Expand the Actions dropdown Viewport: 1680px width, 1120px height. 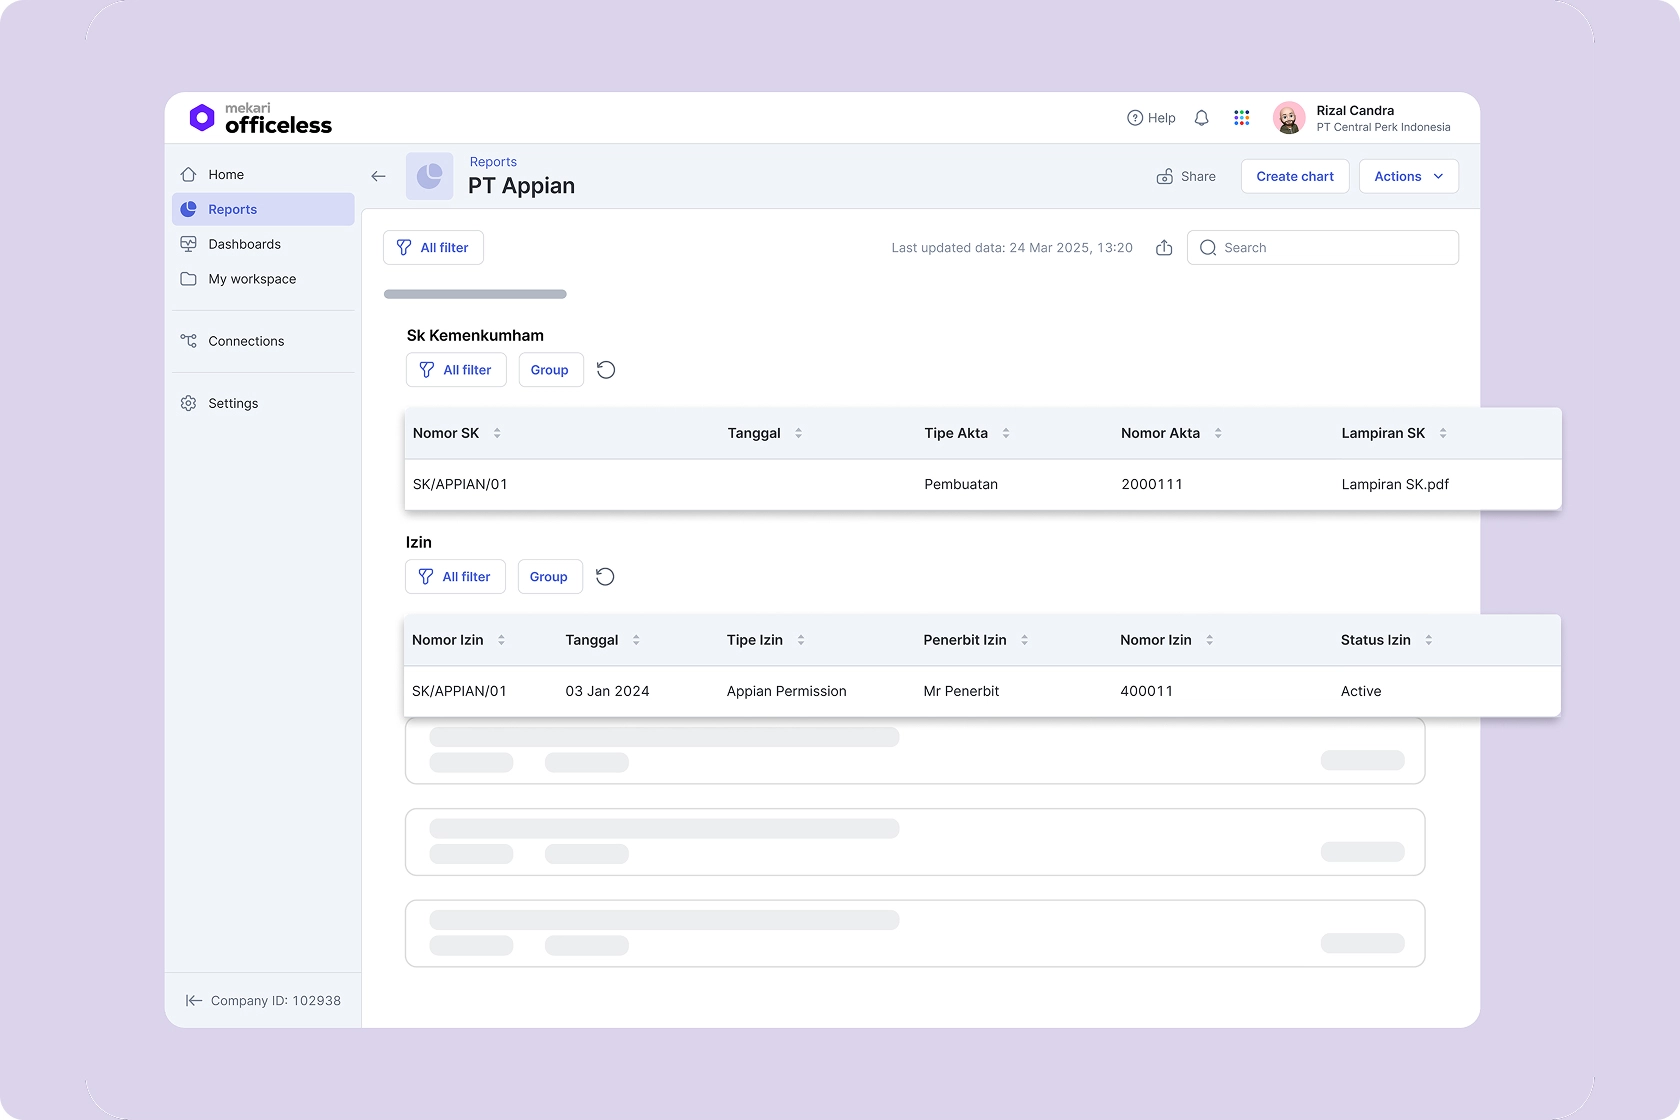1408,176
